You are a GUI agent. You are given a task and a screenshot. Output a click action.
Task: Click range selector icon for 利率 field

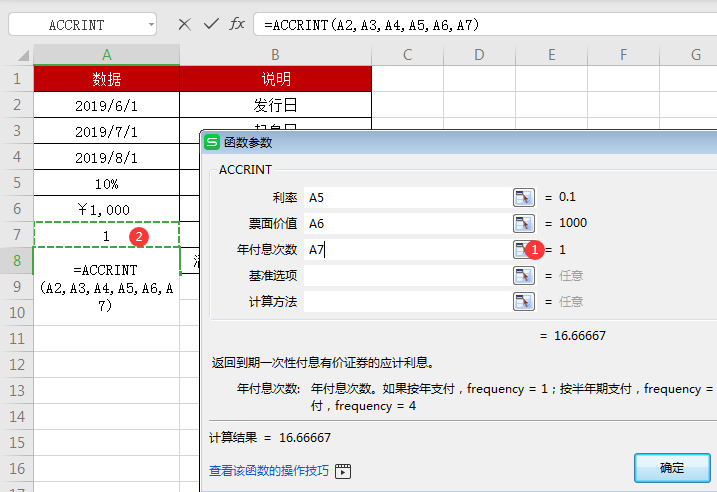pyautogui.click(x=523, y=197)
